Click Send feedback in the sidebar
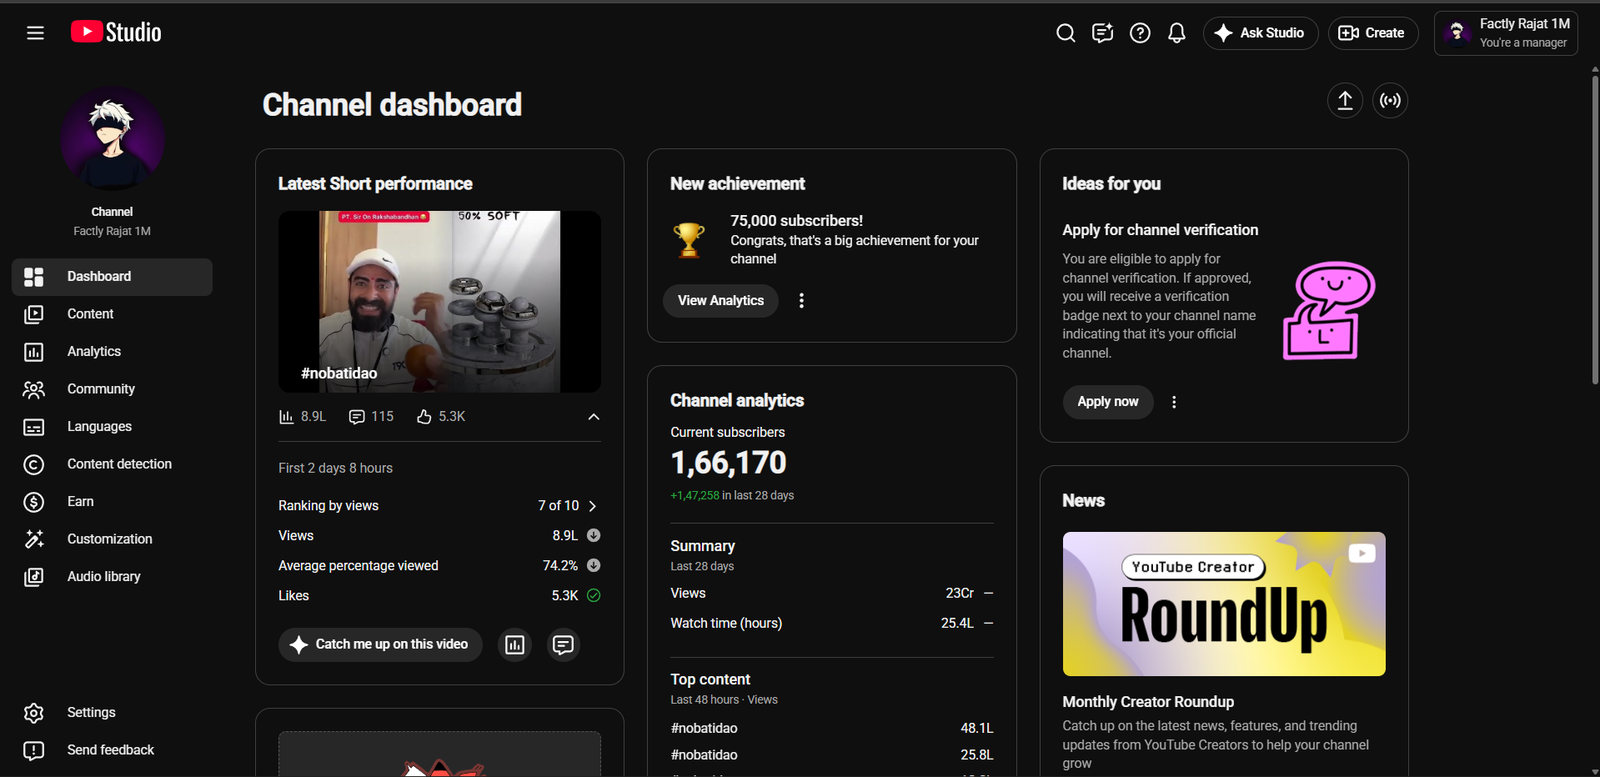The height and width of the screenshot is (777, 1600). tap(112, 750)
